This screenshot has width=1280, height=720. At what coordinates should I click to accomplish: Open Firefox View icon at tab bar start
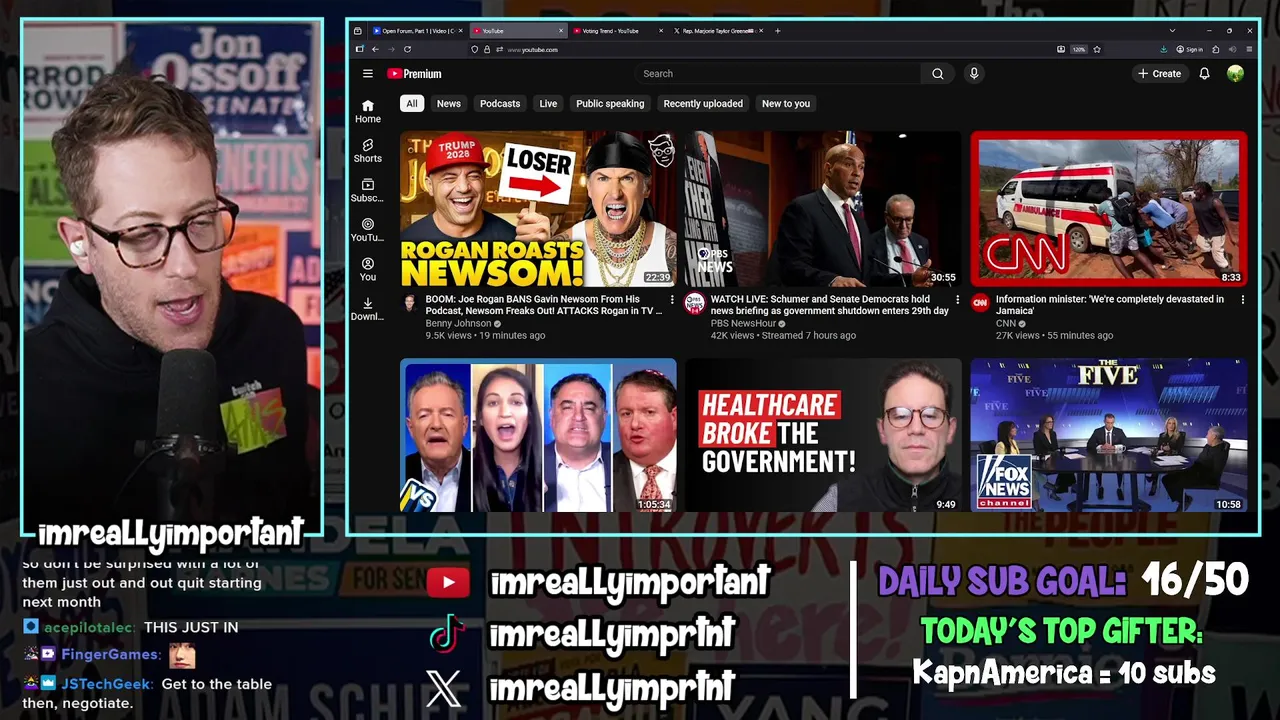coord(358,31)
